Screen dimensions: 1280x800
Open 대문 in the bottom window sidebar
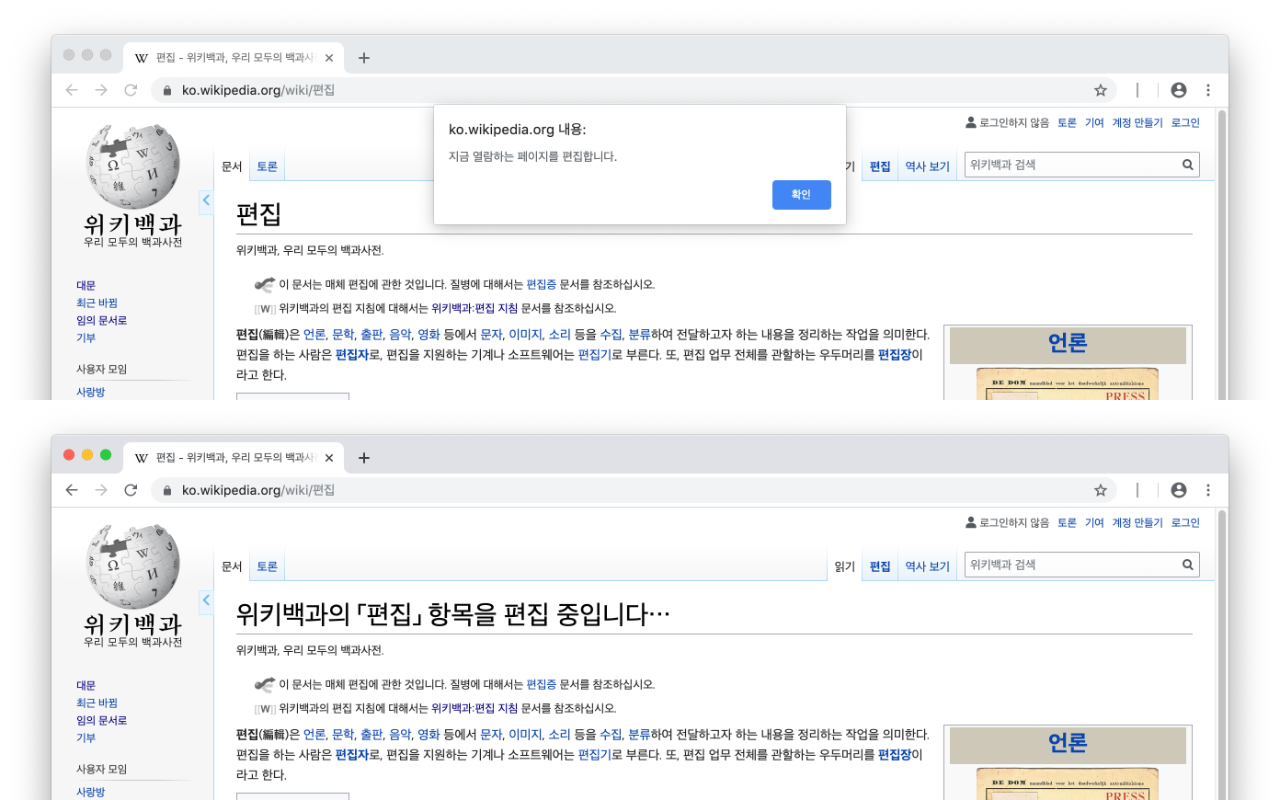(x=86, y=686)
